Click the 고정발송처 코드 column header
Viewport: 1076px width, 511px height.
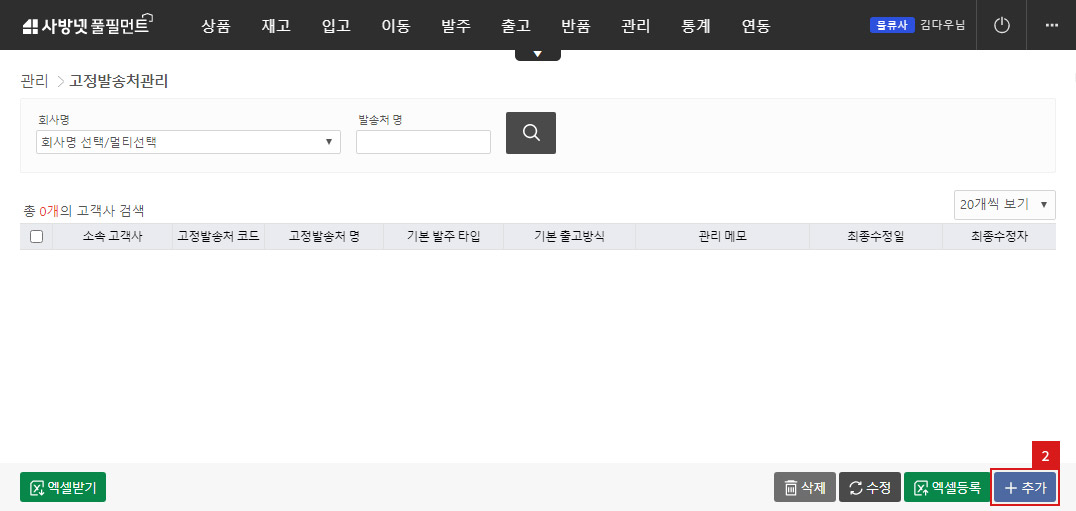point(218,237)
